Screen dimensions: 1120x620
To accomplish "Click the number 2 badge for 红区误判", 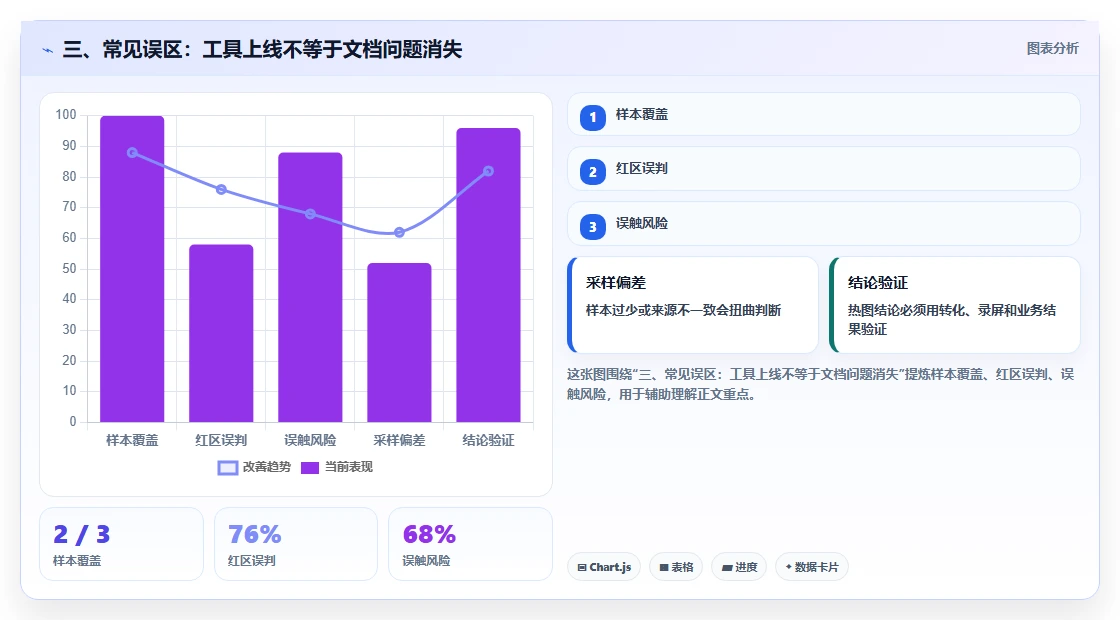I will click(592, 171).
